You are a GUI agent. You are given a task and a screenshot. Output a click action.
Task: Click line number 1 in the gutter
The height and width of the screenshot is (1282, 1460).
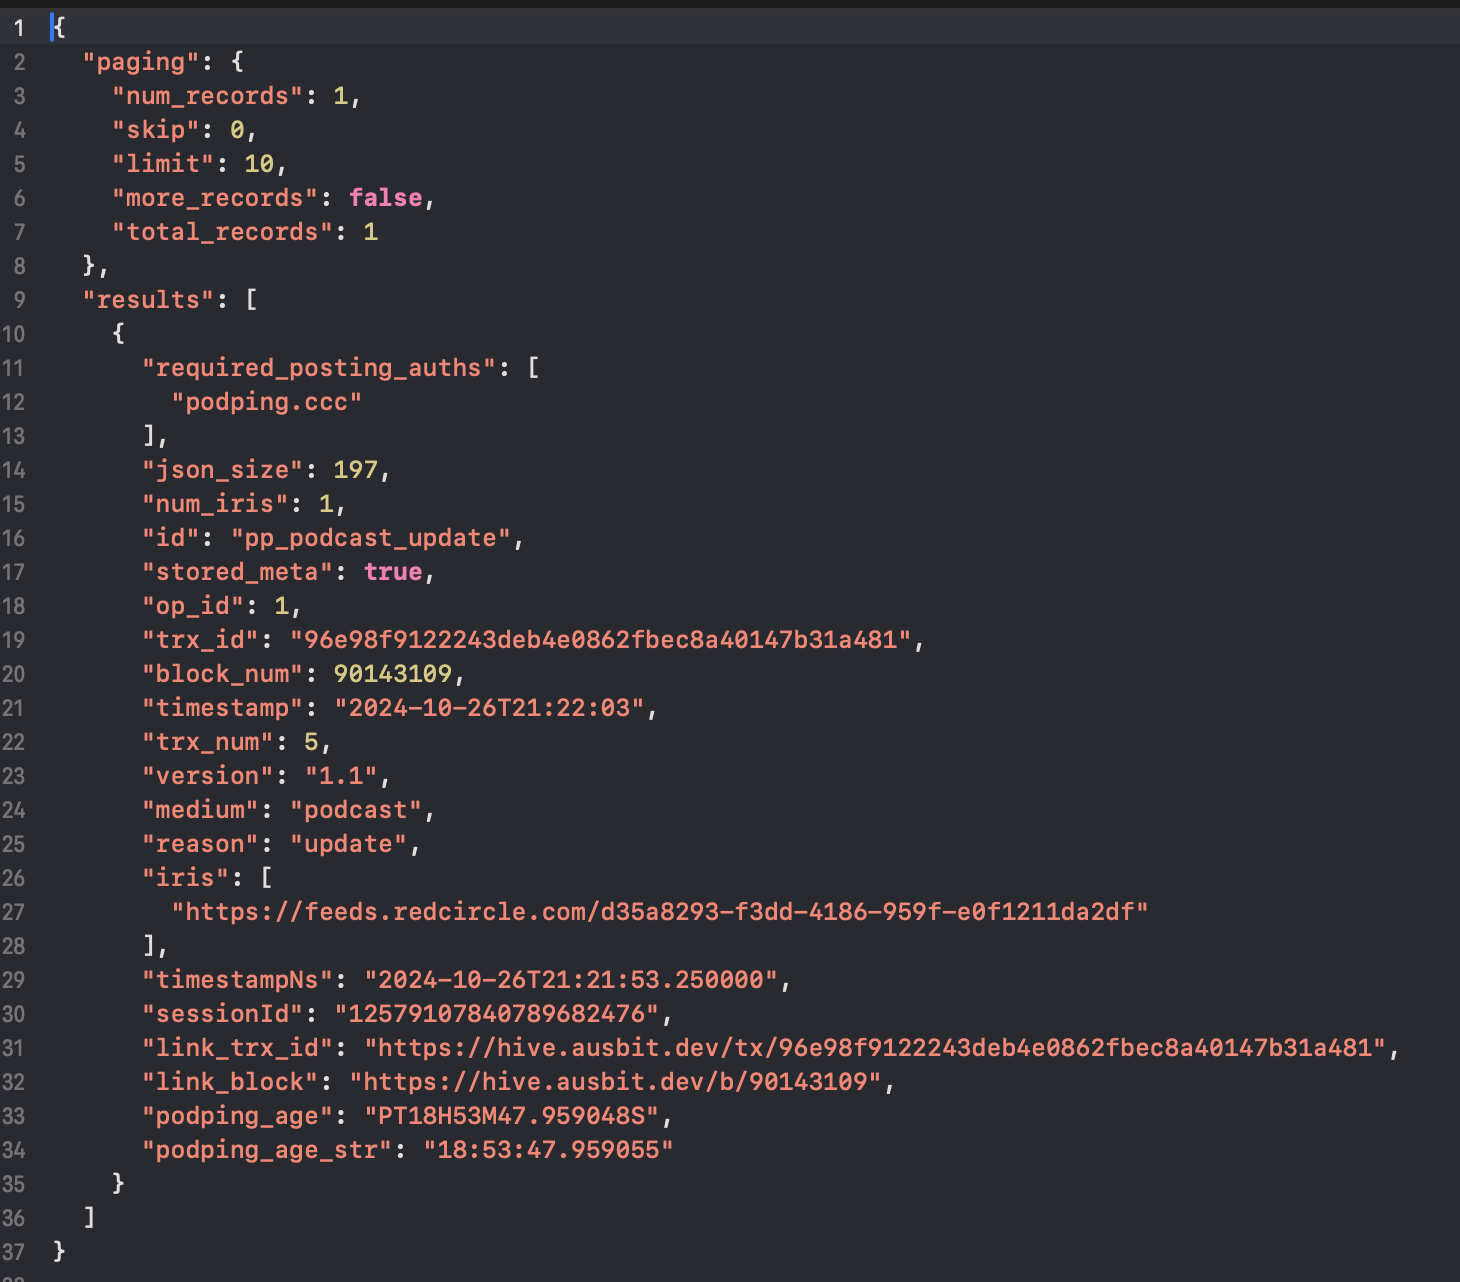[x=19, y=28]
